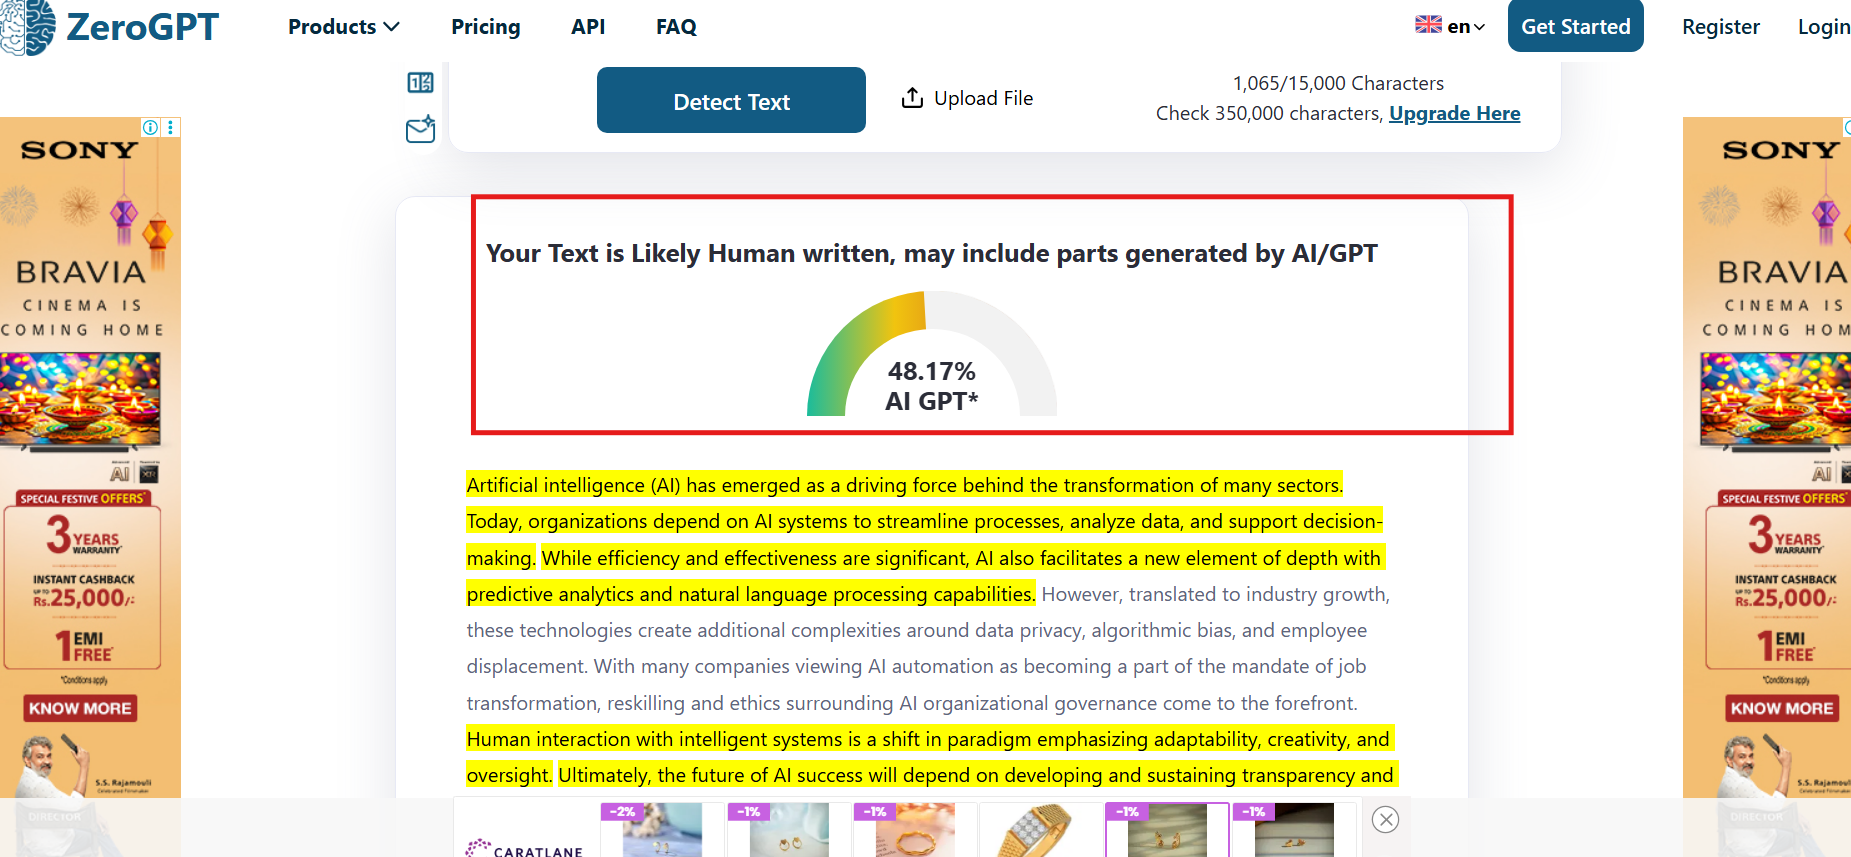
Task: Open the ad info icon on the left Sony ad
Action: click(150, 127)
